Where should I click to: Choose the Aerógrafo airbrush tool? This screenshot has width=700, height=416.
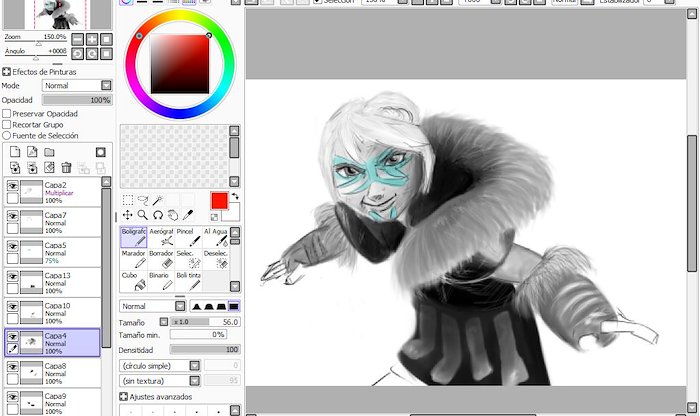click(x=161, y=237)
